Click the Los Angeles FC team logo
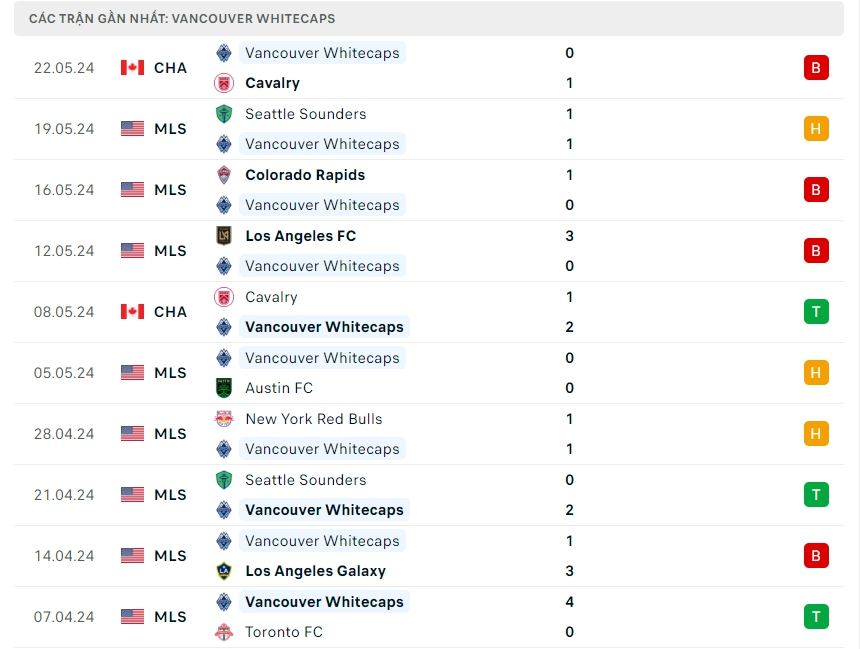 pyautogui.click(x=224, y=236)
